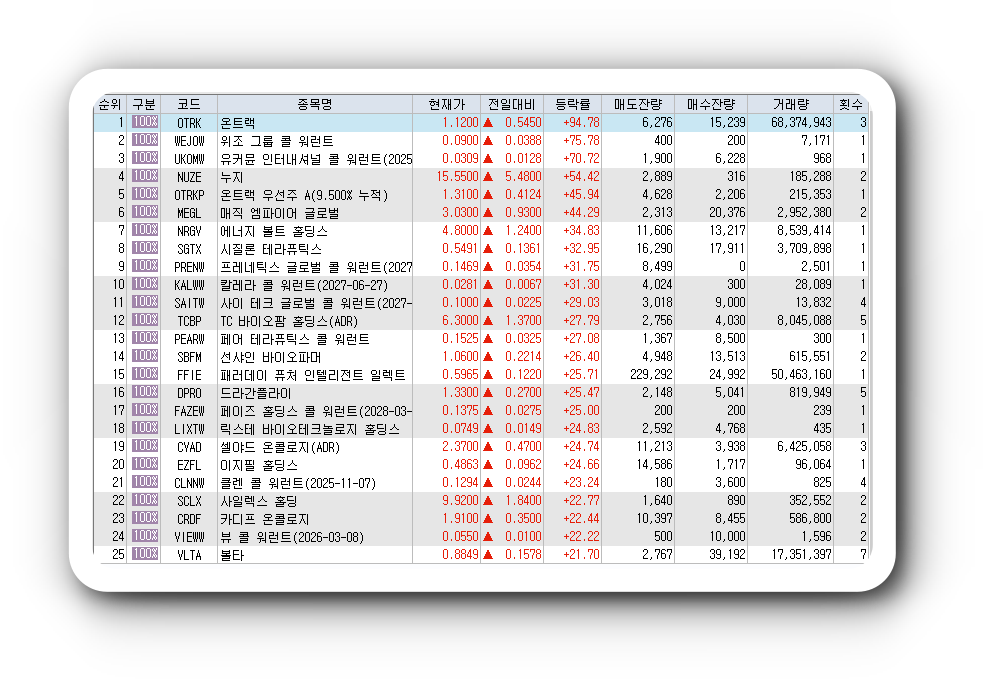983x679 pixels.
Task: Click the 100% badge in UKOMW row
Action: pyautogui.click(x=145, y=157)
